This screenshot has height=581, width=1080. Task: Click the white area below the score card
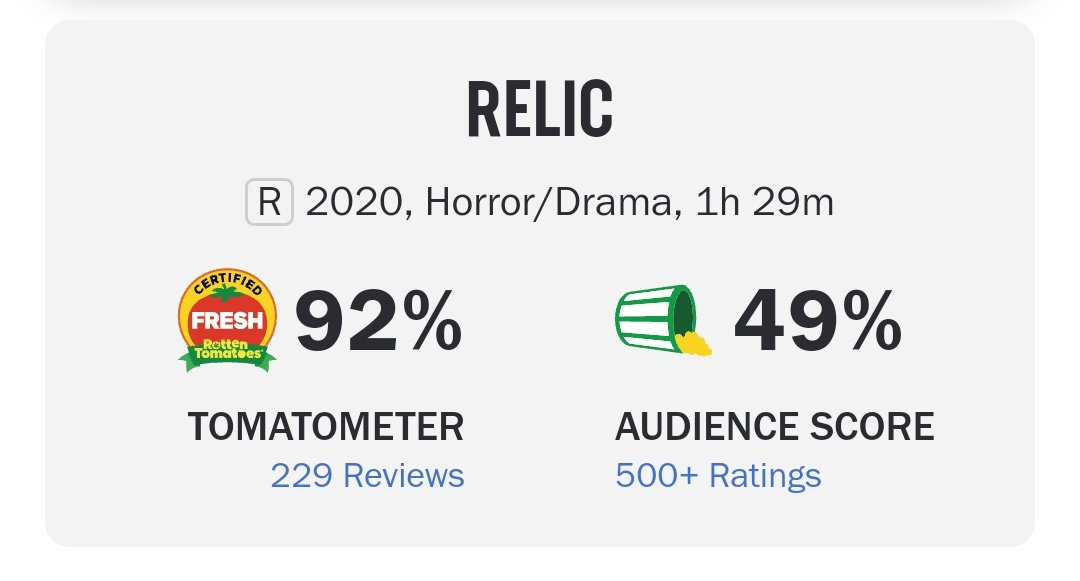540,564
